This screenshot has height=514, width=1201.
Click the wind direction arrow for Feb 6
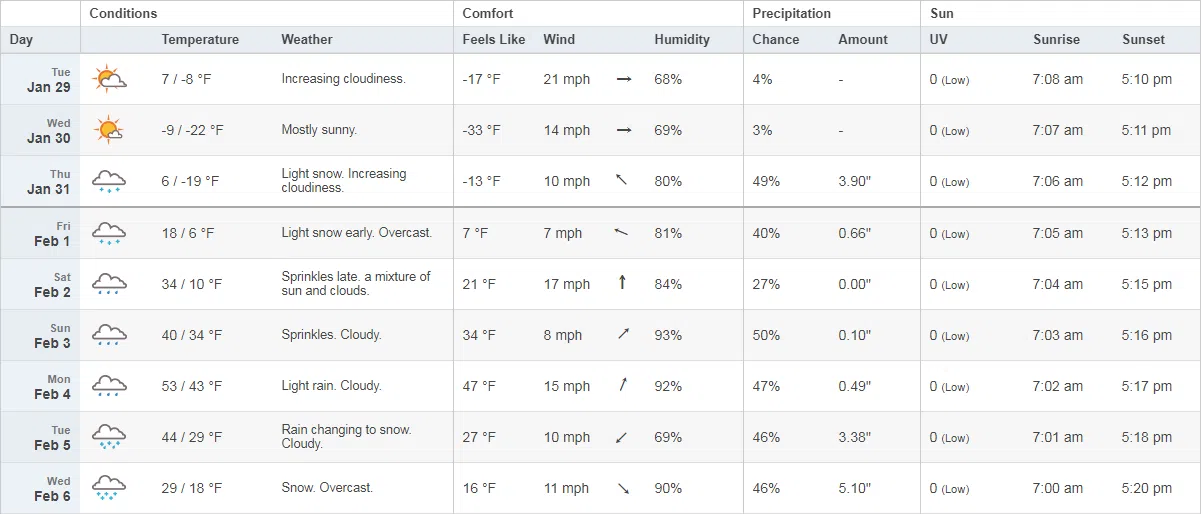(x=623, y=488)
